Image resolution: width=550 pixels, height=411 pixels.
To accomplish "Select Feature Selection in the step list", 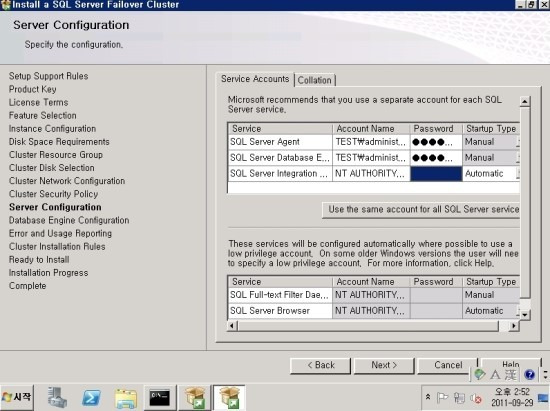I will [x=42, y=115].
